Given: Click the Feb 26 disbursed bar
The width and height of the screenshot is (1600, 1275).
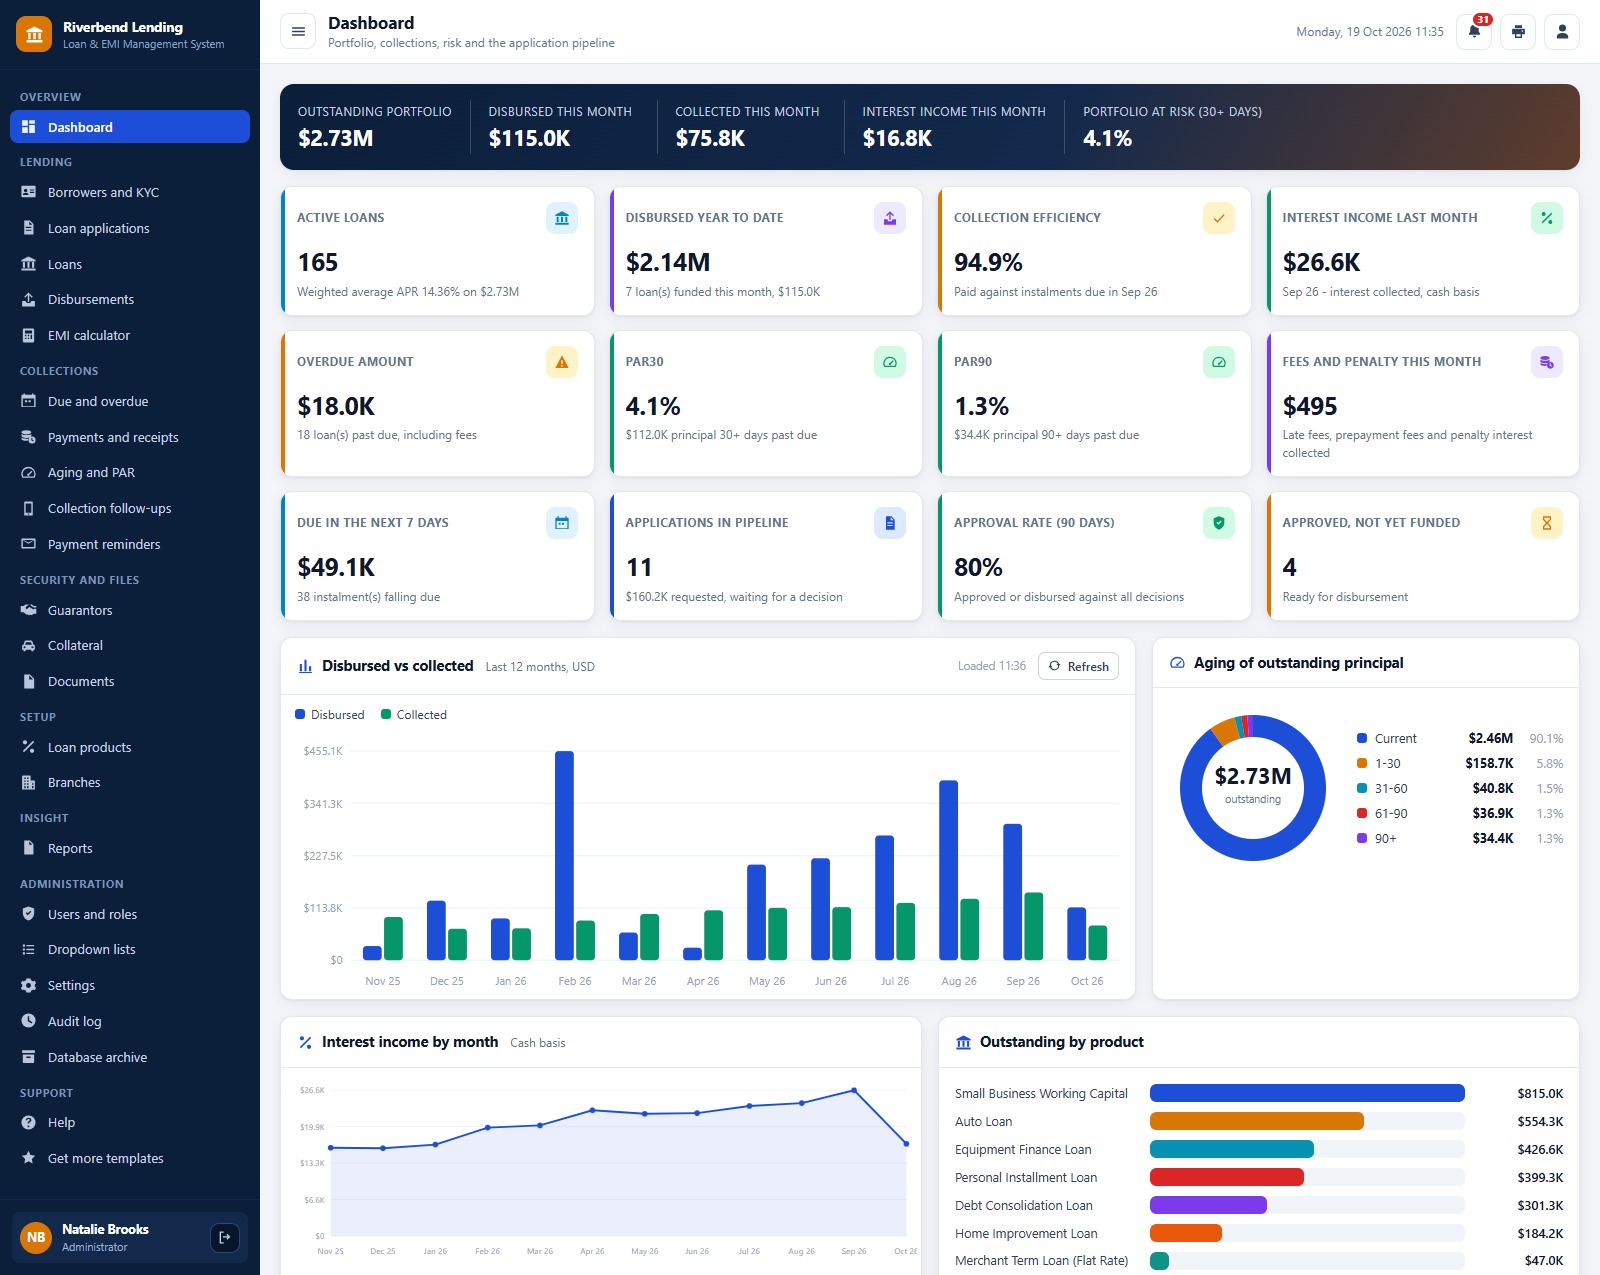Looking at the screenshot, I should (564, 855).
